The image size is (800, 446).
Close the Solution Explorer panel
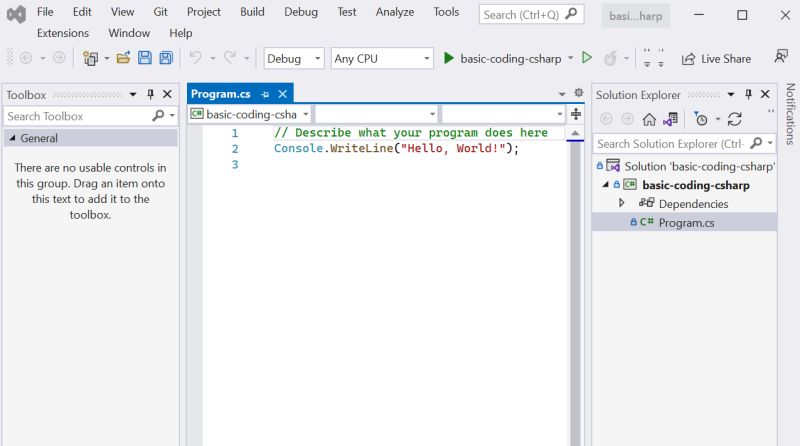[x=765, y=94]
